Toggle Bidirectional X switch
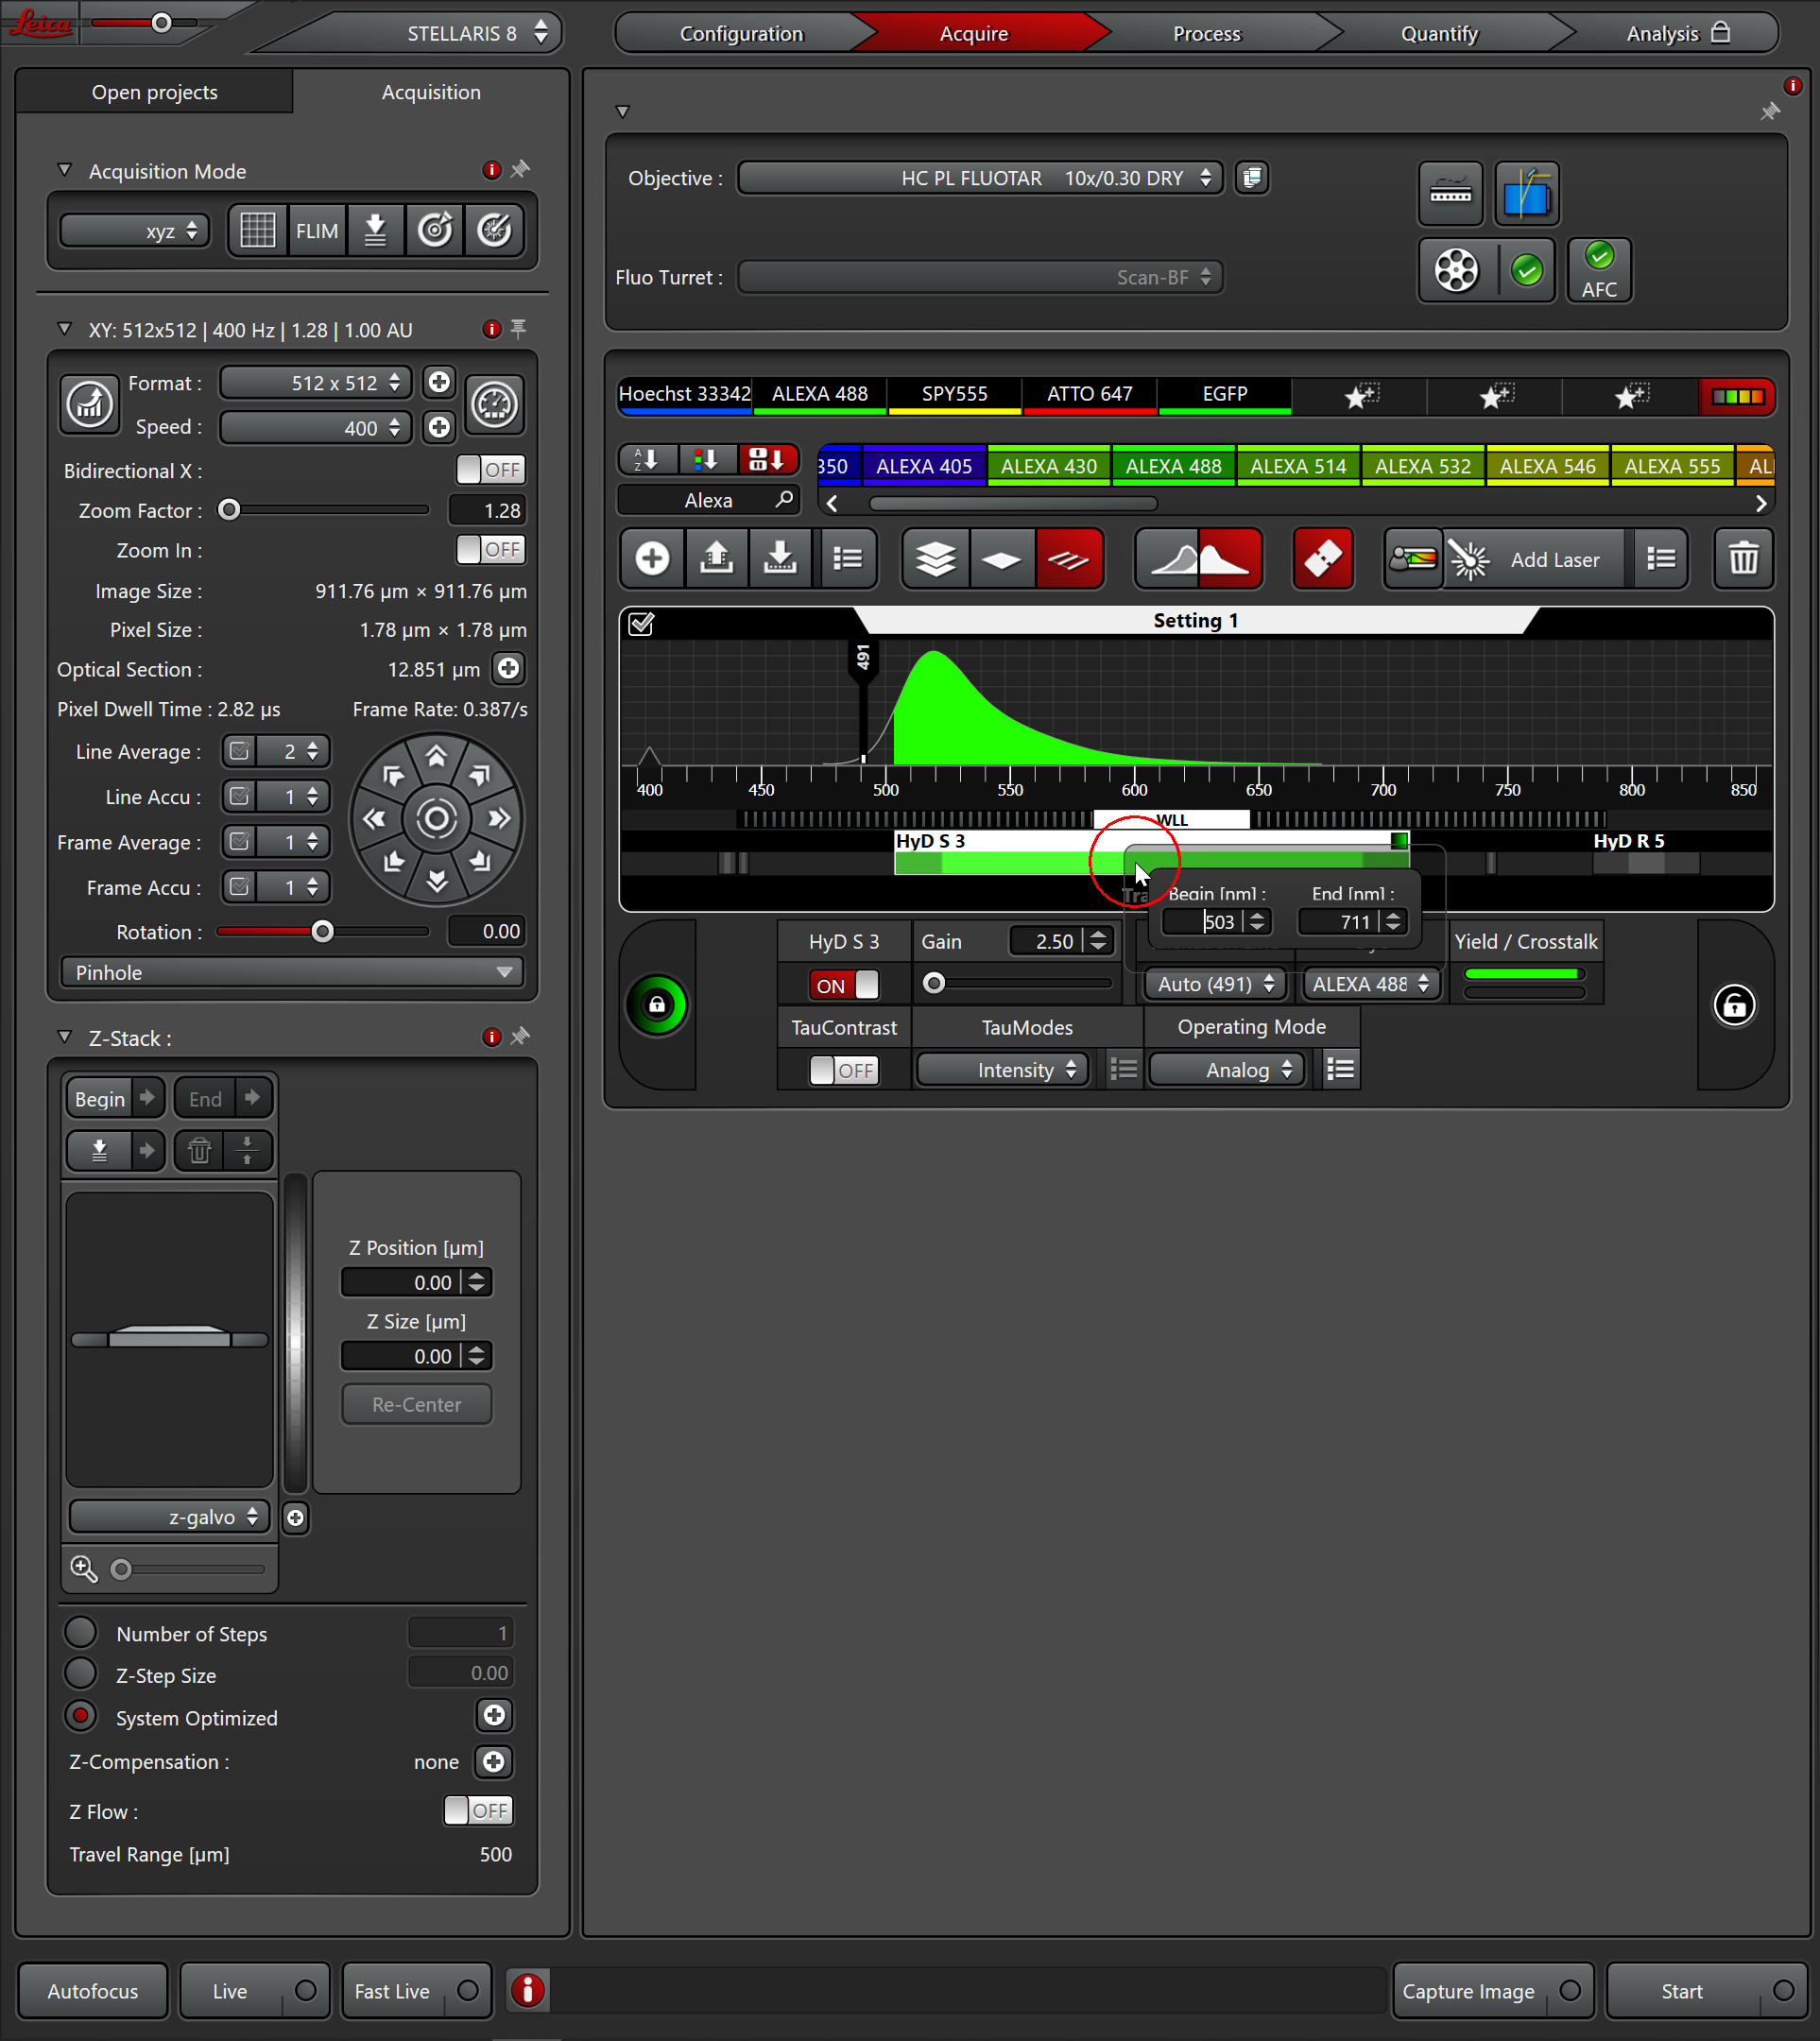 [x=490, y=470]
